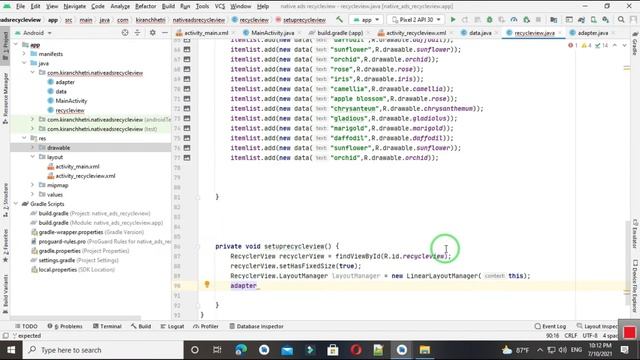Open the Refactor menu
This screenshot has width=640, height=360.
(146, 6)
